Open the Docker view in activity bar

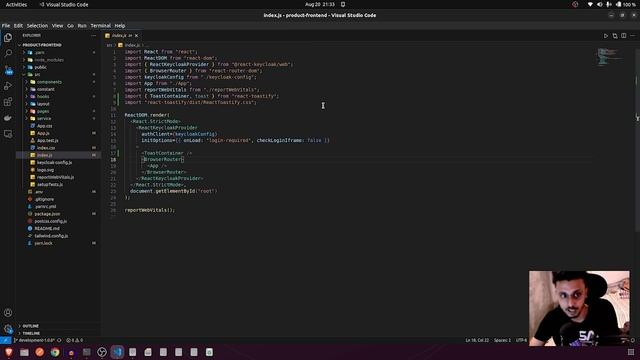pos(8,118)
